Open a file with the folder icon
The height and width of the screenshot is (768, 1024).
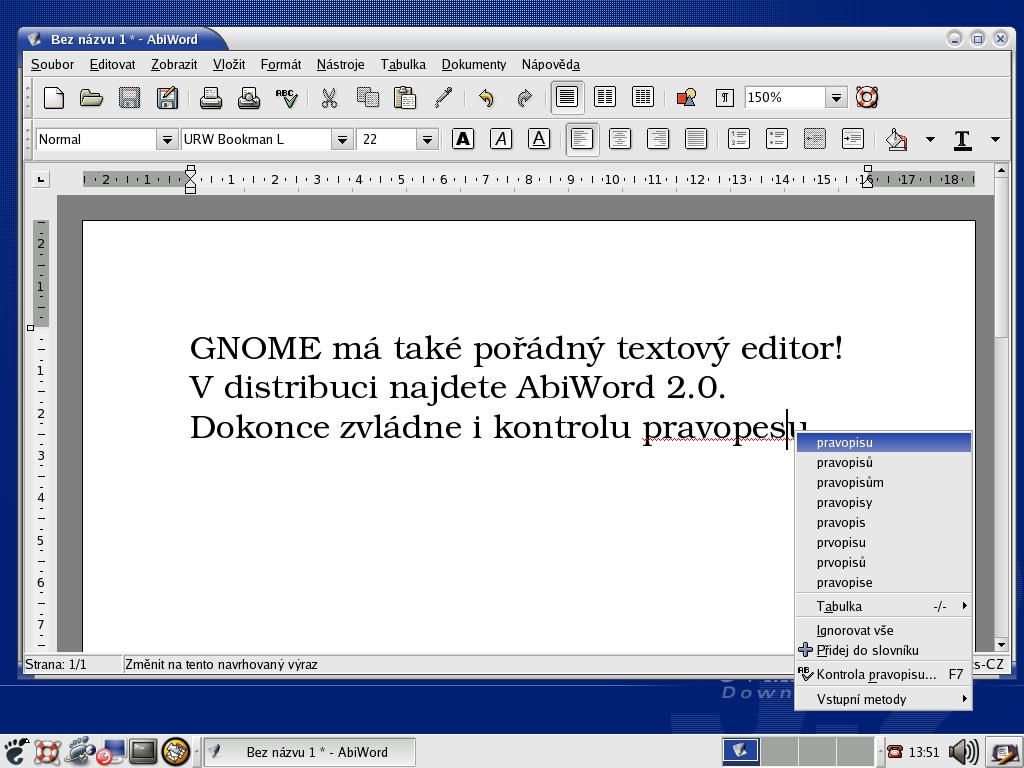click(x=91, y=98)
